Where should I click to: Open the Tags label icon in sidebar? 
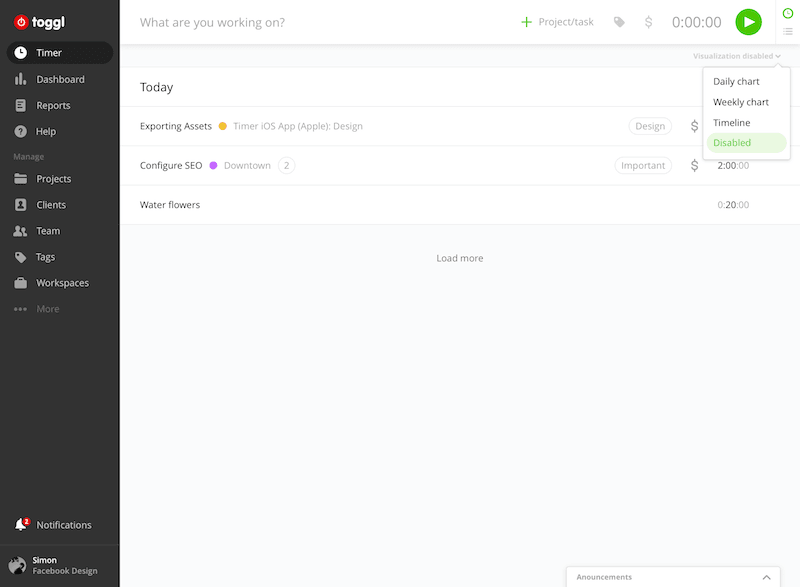pyautogui.click(x=20, y=257)
